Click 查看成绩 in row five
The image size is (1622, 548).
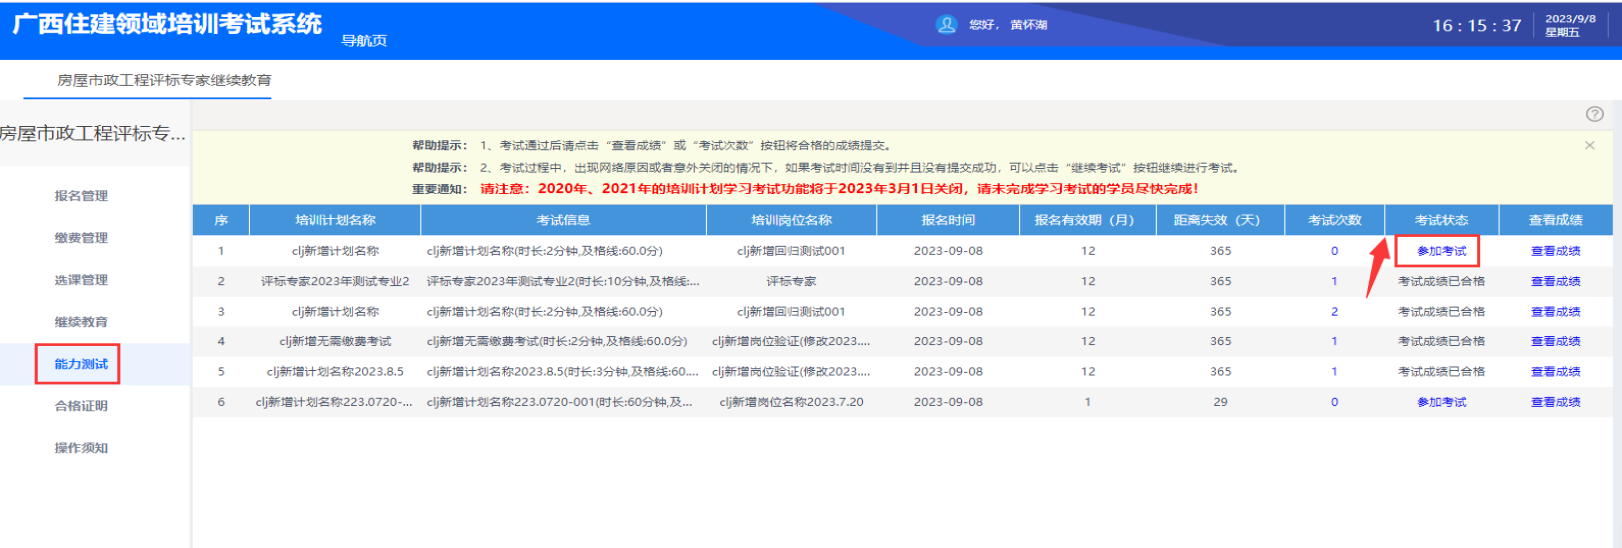click(x=1555, y=372)
